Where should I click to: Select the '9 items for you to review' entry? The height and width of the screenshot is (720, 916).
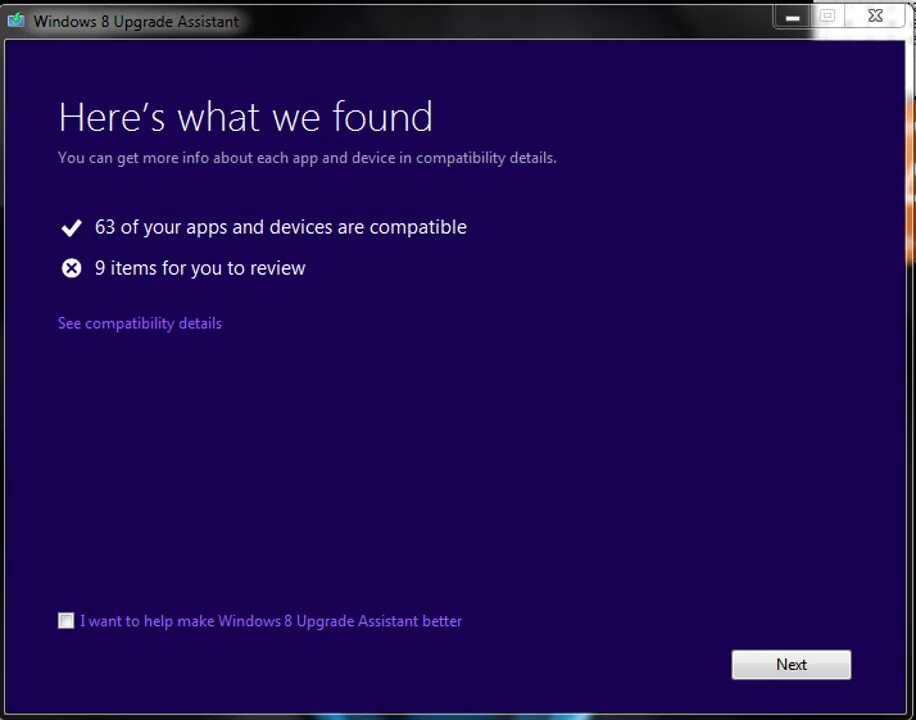click(x=199, y=267)
